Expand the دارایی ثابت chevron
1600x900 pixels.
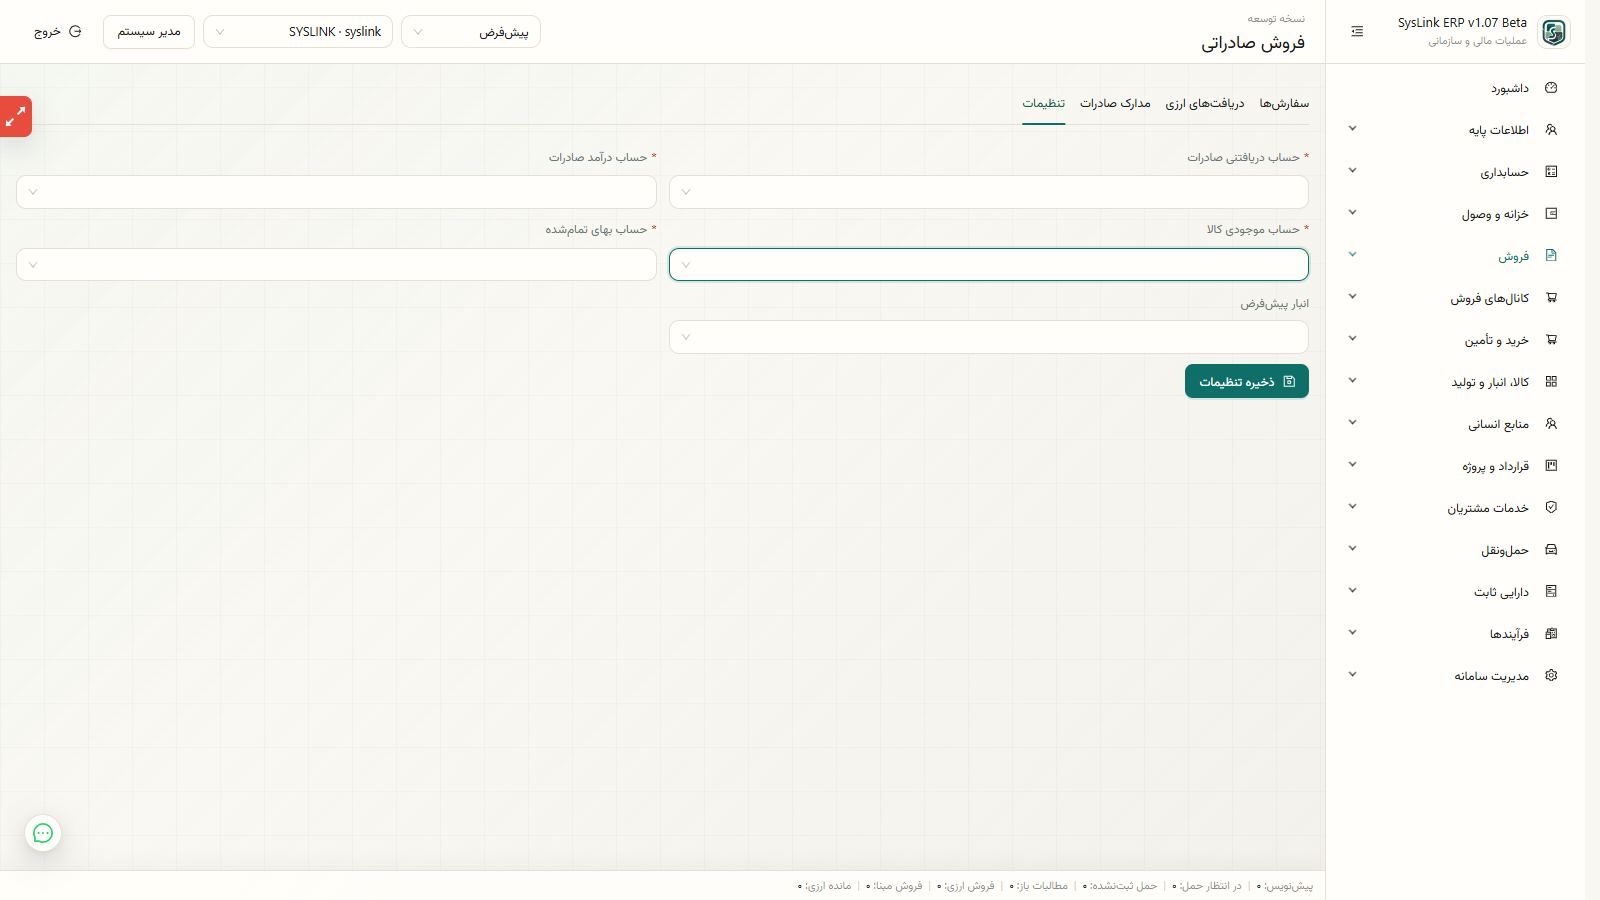(x=1352, y=591)
